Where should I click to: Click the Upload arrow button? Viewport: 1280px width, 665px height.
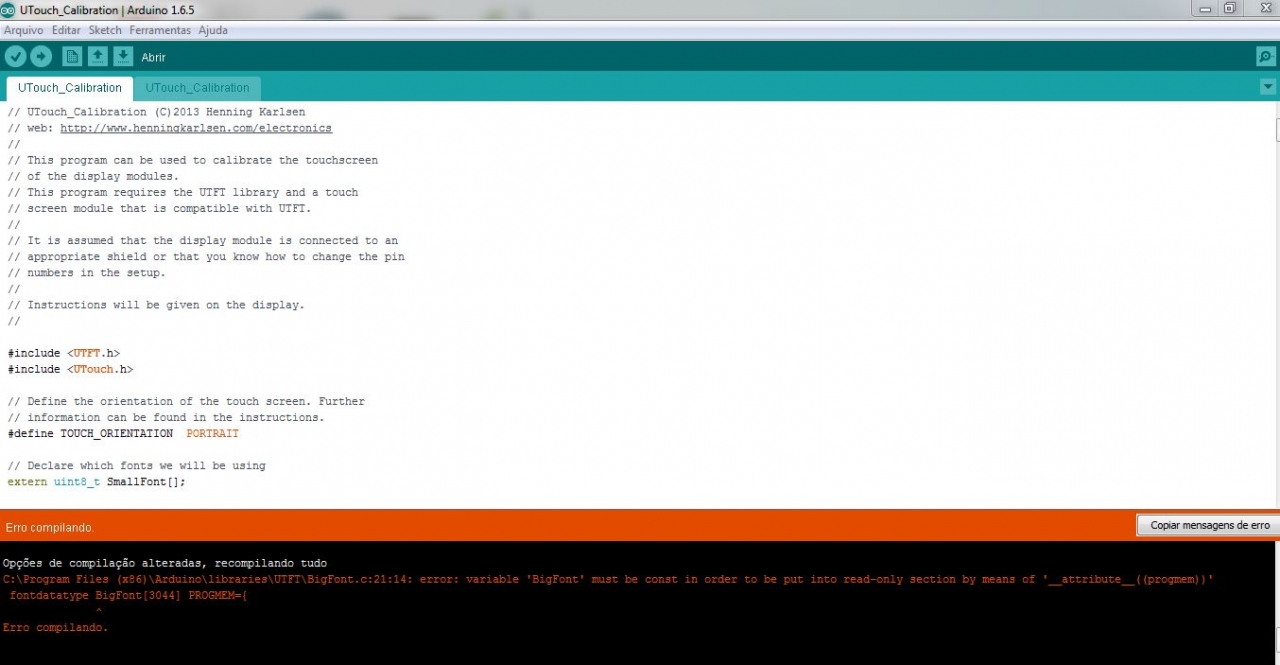coord(41,57)
